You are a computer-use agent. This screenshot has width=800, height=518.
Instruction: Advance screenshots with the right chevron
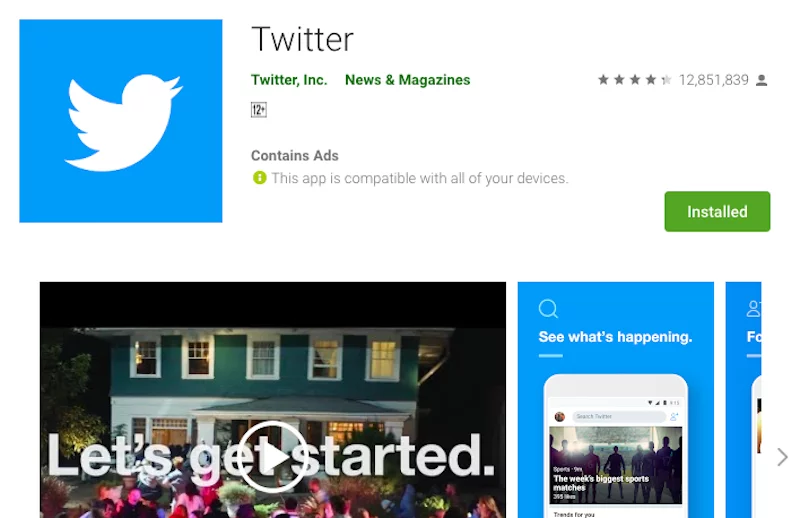782,457
